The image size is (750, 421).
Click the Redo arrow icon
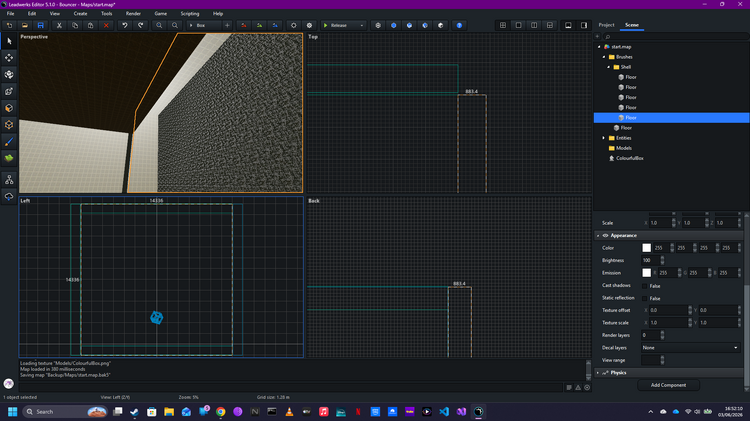tap(141, 25)
